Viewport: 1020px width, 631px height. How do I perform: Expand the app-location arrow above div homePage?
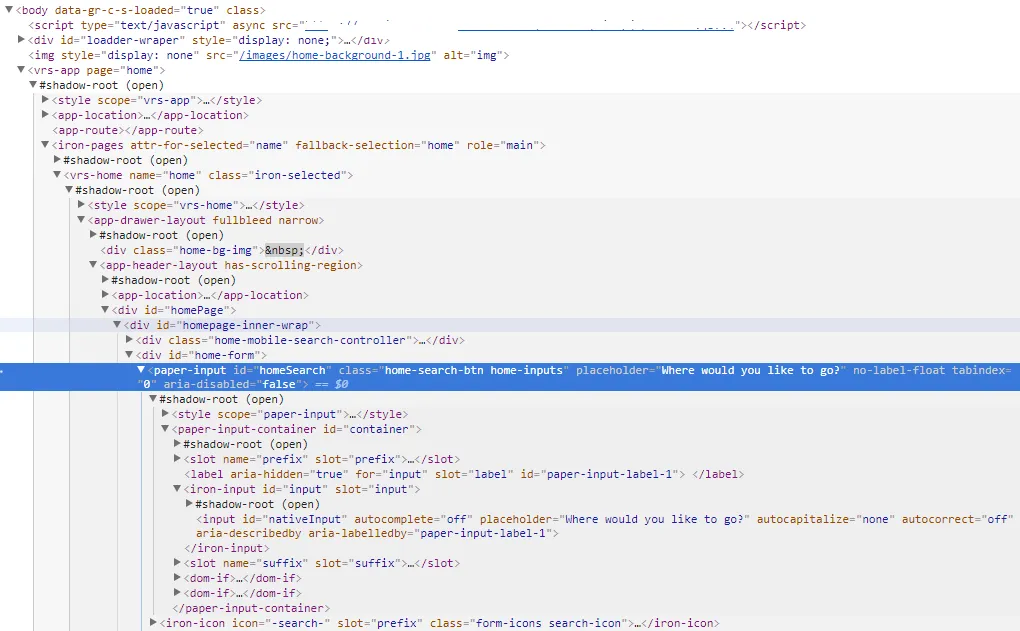click(x=105, y=295)
